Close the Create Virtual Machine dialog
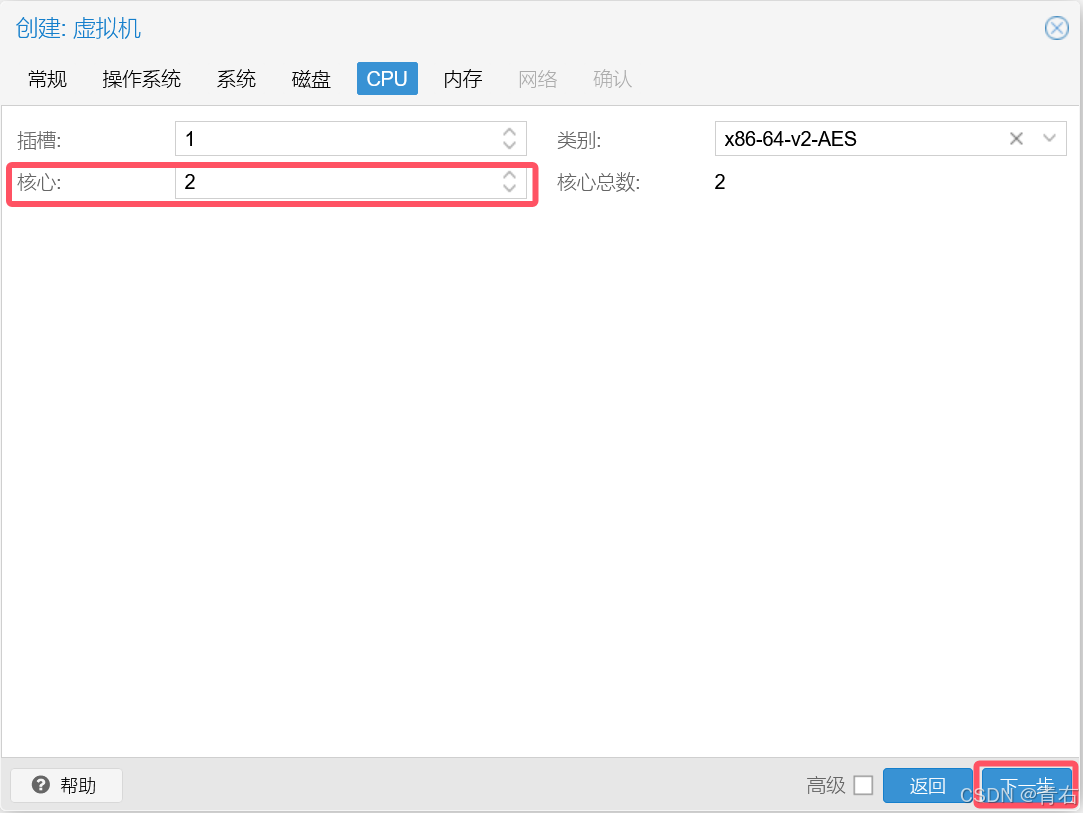1083x813 pixels. 1056,28
